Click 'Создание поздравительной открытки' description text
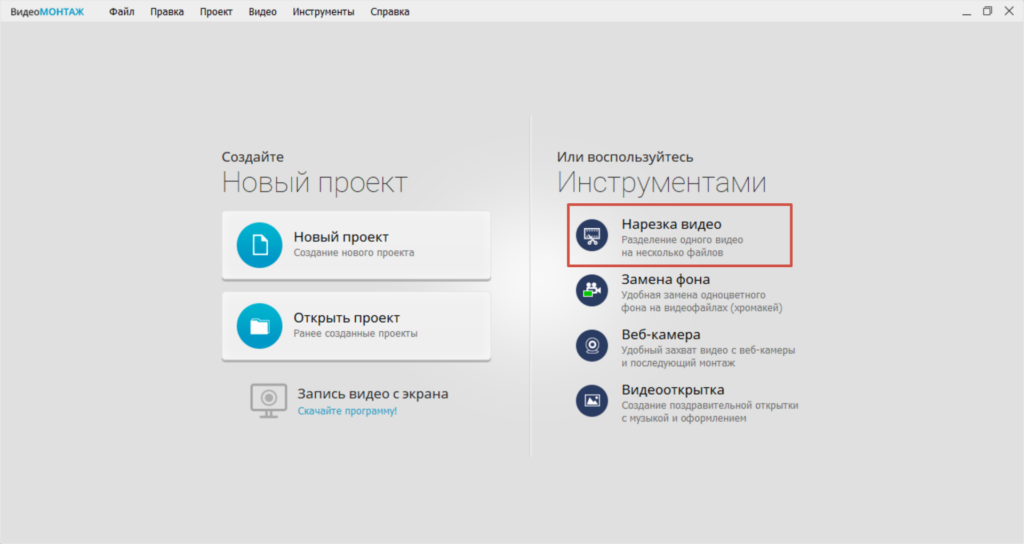 click(709, 406)
